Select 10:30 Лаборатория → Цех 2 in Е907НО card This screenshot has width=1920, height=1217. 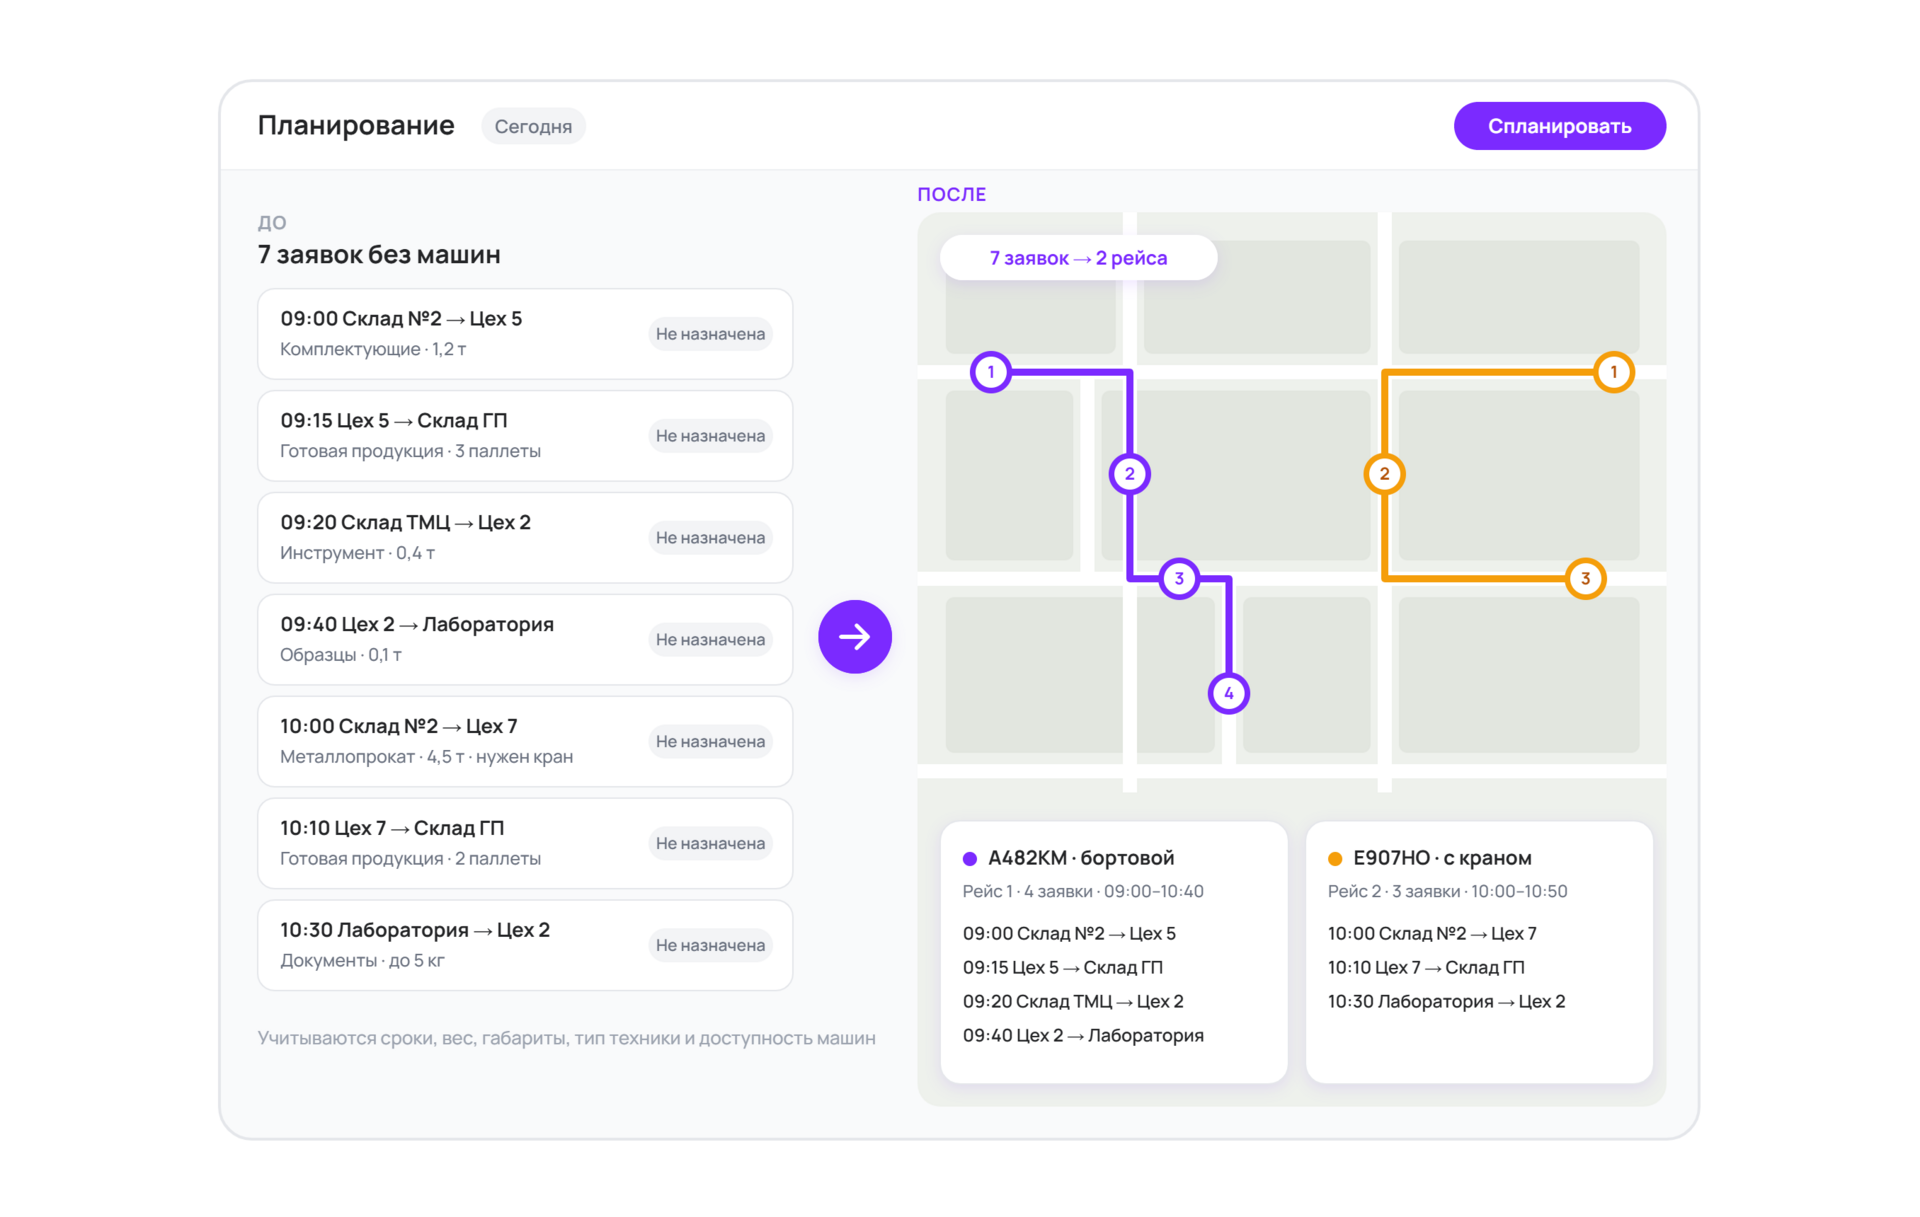tap(1446, 1001)
